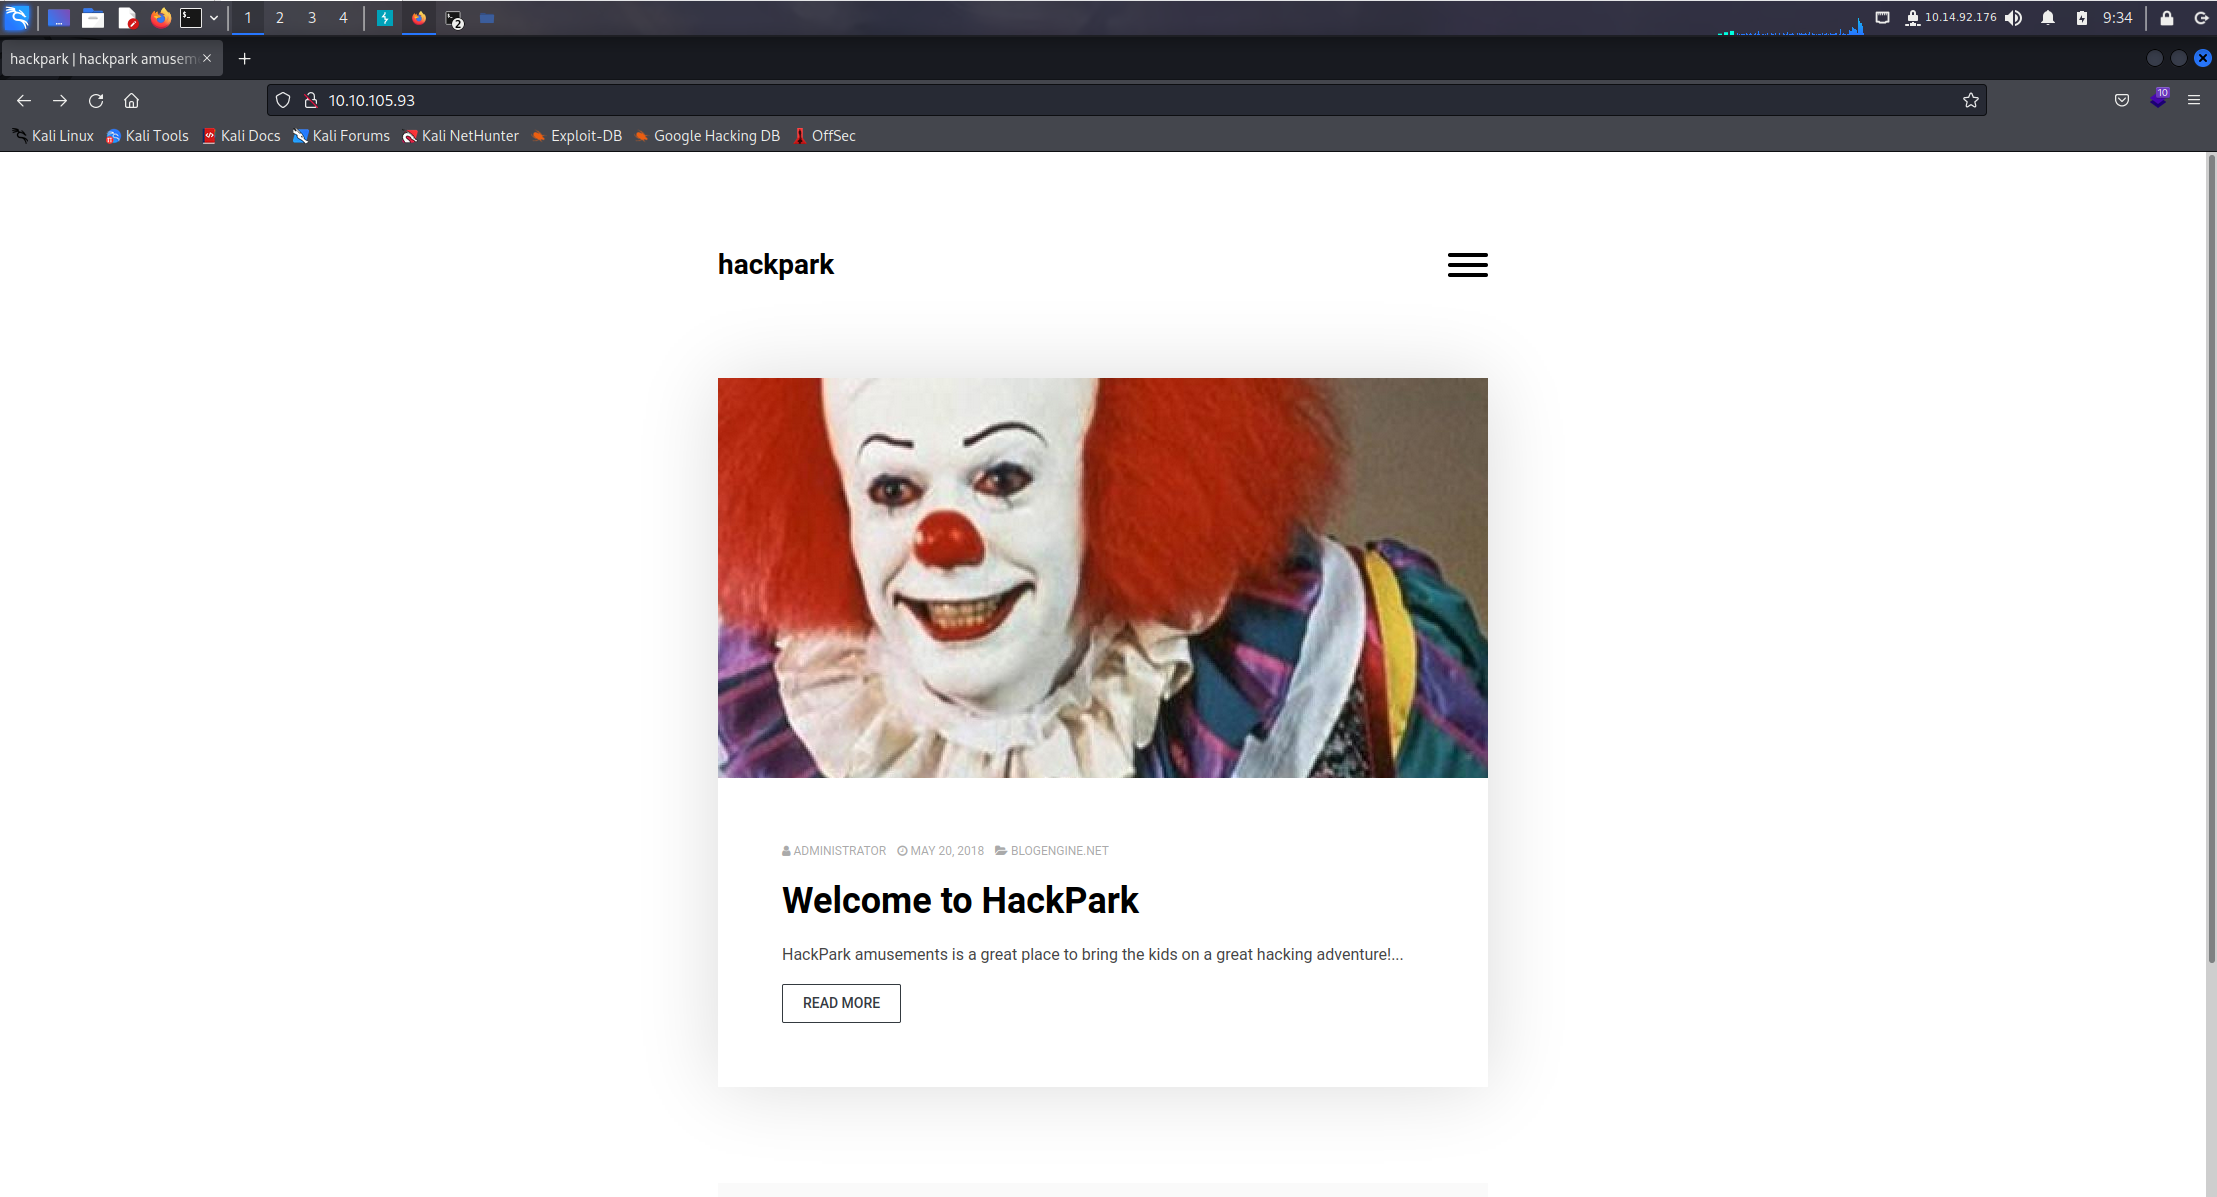Mute the volume from the system tray
This screenshot has height=1197, width=2217.
(x=2013, y=18)
